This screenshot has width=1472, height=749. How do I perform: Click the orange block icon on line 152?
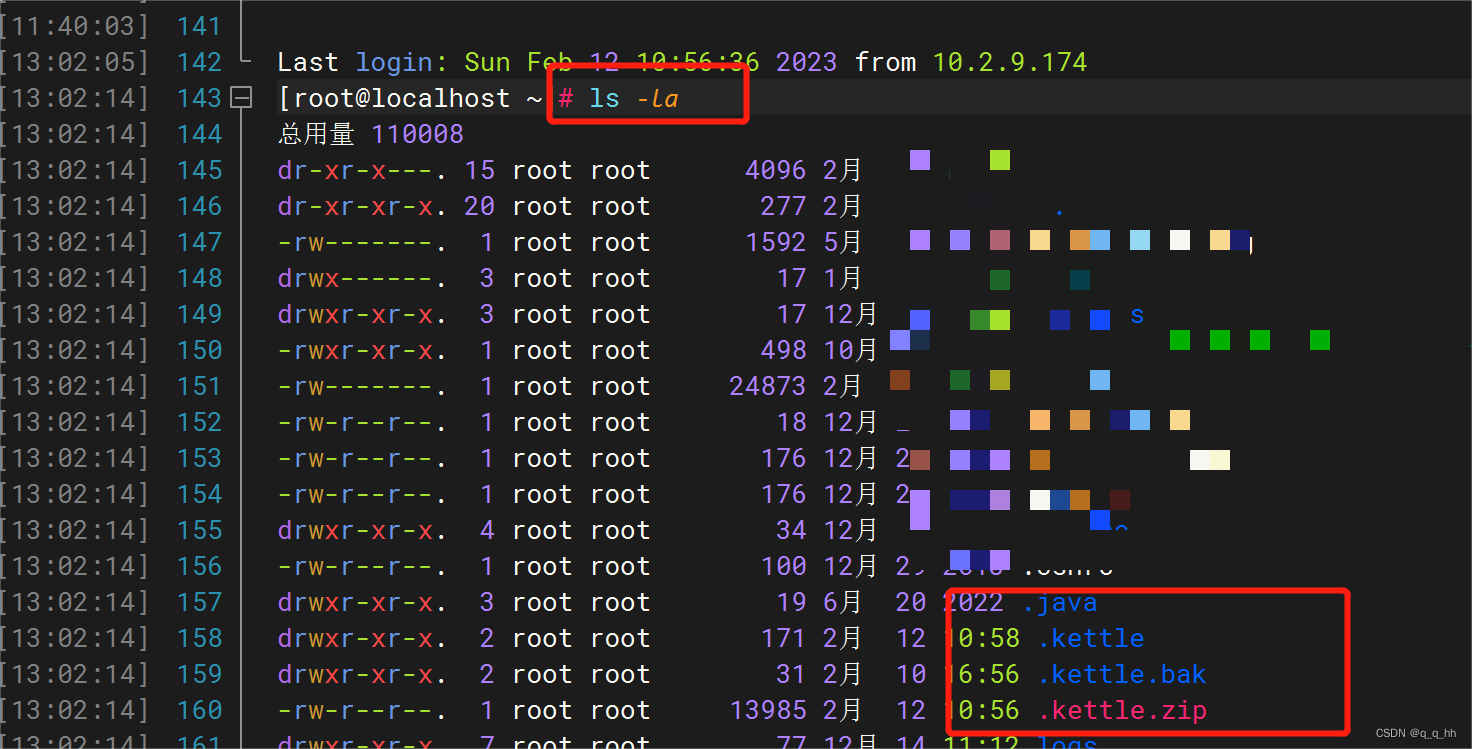point(1079,420)
